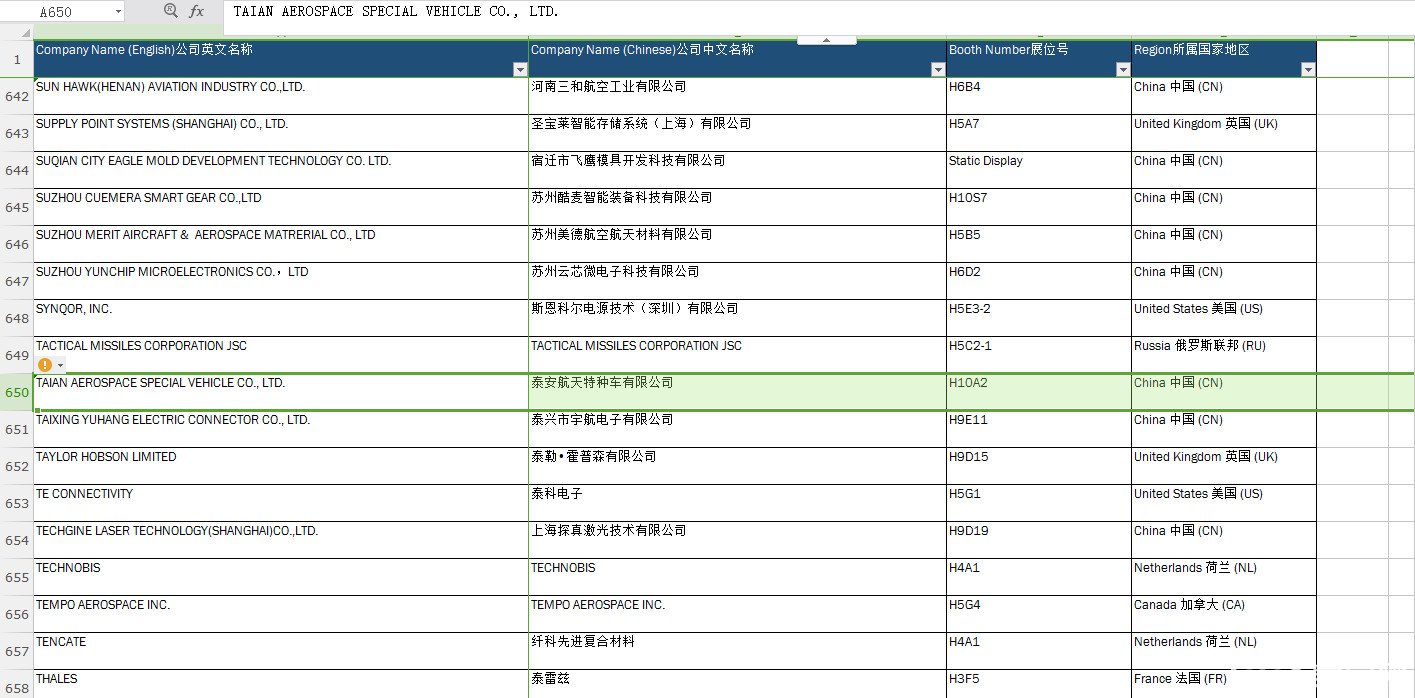Open the Company Name (English) filter dropdown
Viewport: 1415px width, 698px height.
pos(520,69)
